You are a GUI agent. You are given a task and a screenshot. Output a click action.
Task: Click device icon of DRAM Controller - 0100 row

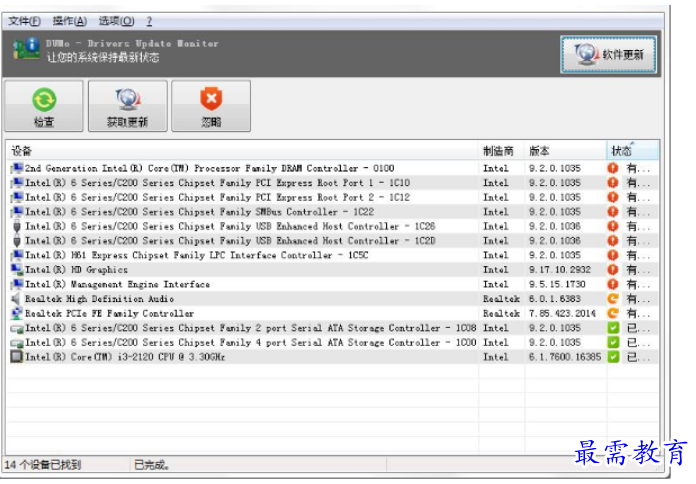click(17, 168)
